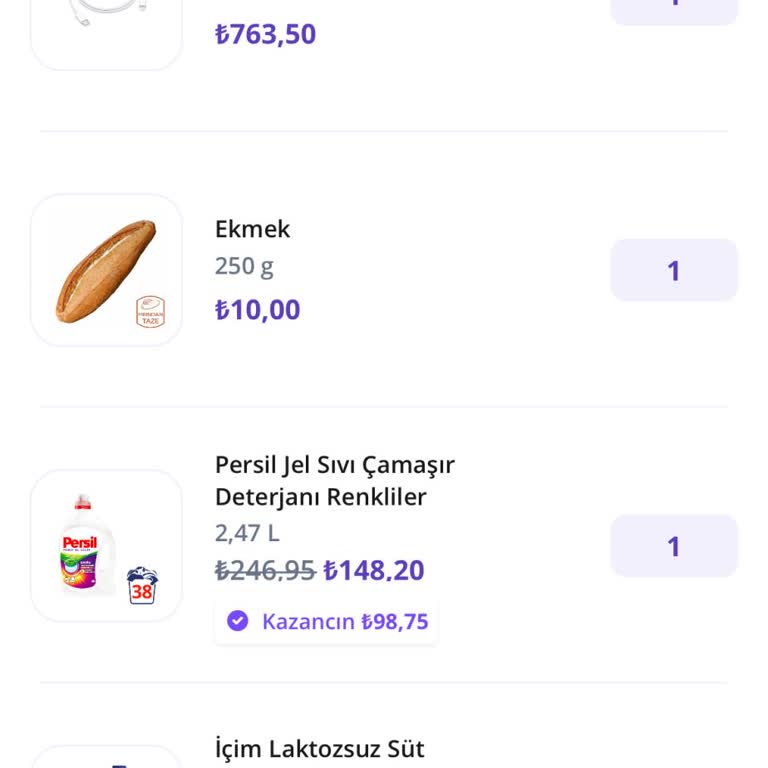768x768 pixels.
Task: Tap the Kazancın ₺98,75 savings text
Action: [x=345, y=621]
